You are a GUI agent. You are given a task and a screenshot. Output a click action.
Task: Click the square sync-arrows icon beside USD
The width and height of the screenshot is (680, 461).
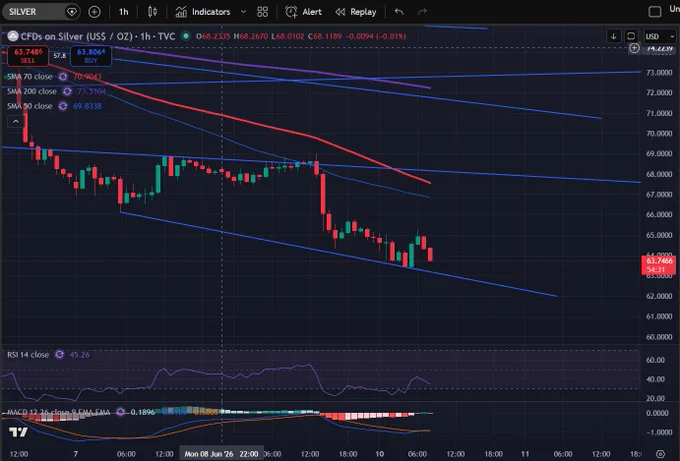pyautogui.click(x=631, y=36)
